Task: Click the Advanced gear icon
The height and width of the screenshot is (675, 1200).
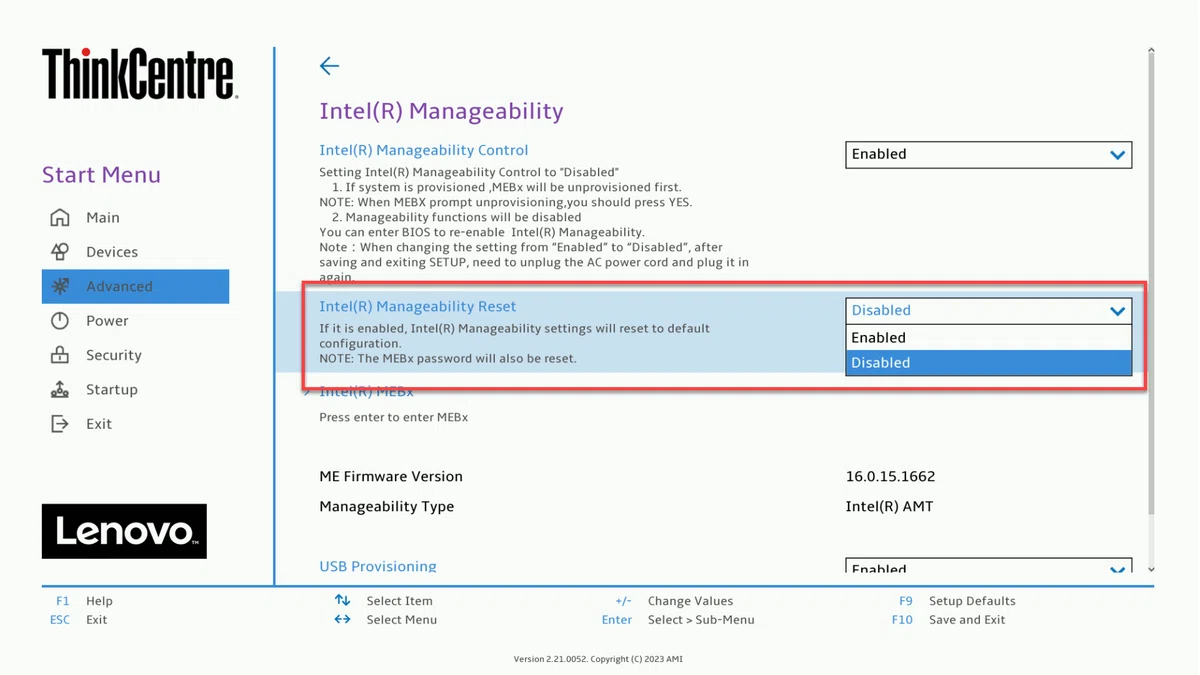Action: [60, 286]
